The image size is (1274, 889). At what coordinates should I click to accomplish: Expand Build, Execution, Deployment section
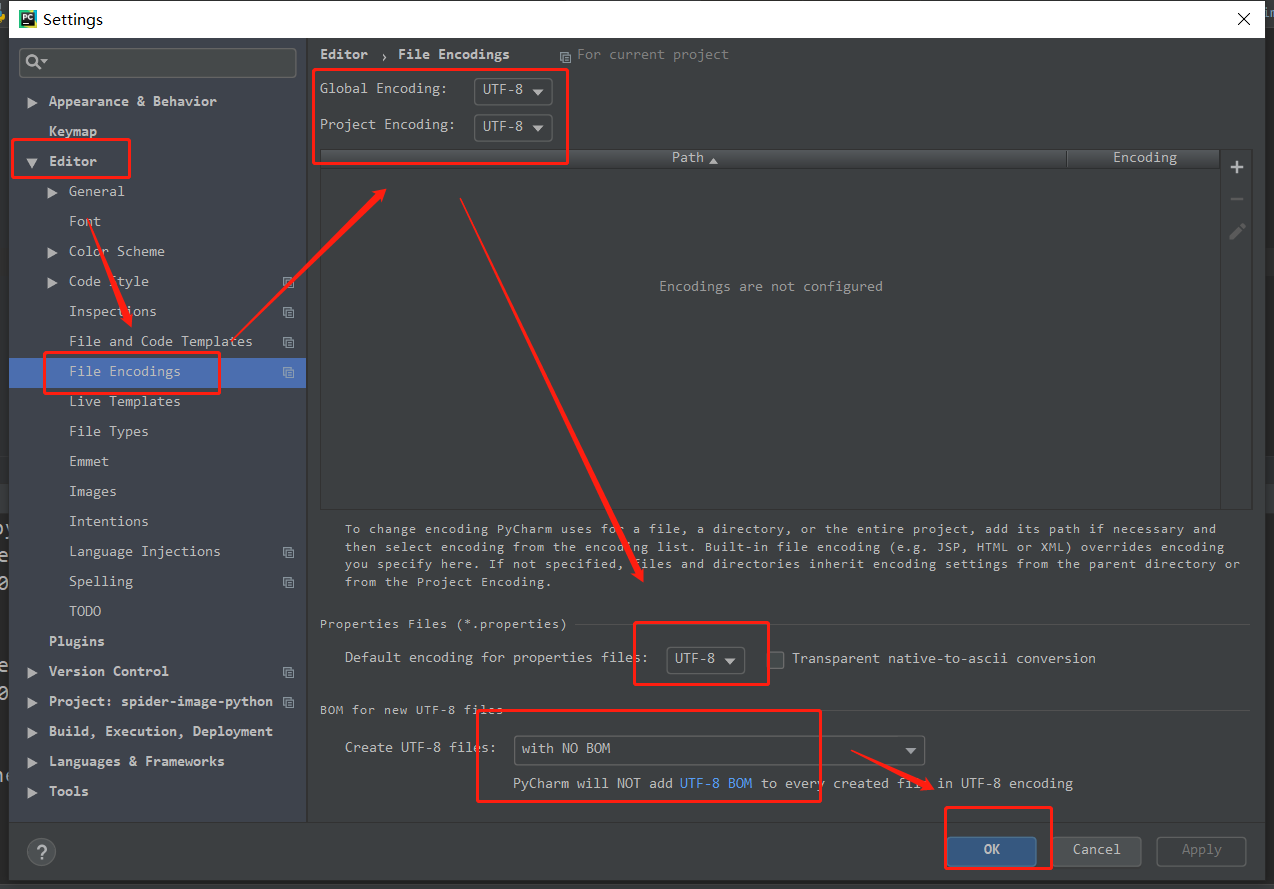pos(32,732)
